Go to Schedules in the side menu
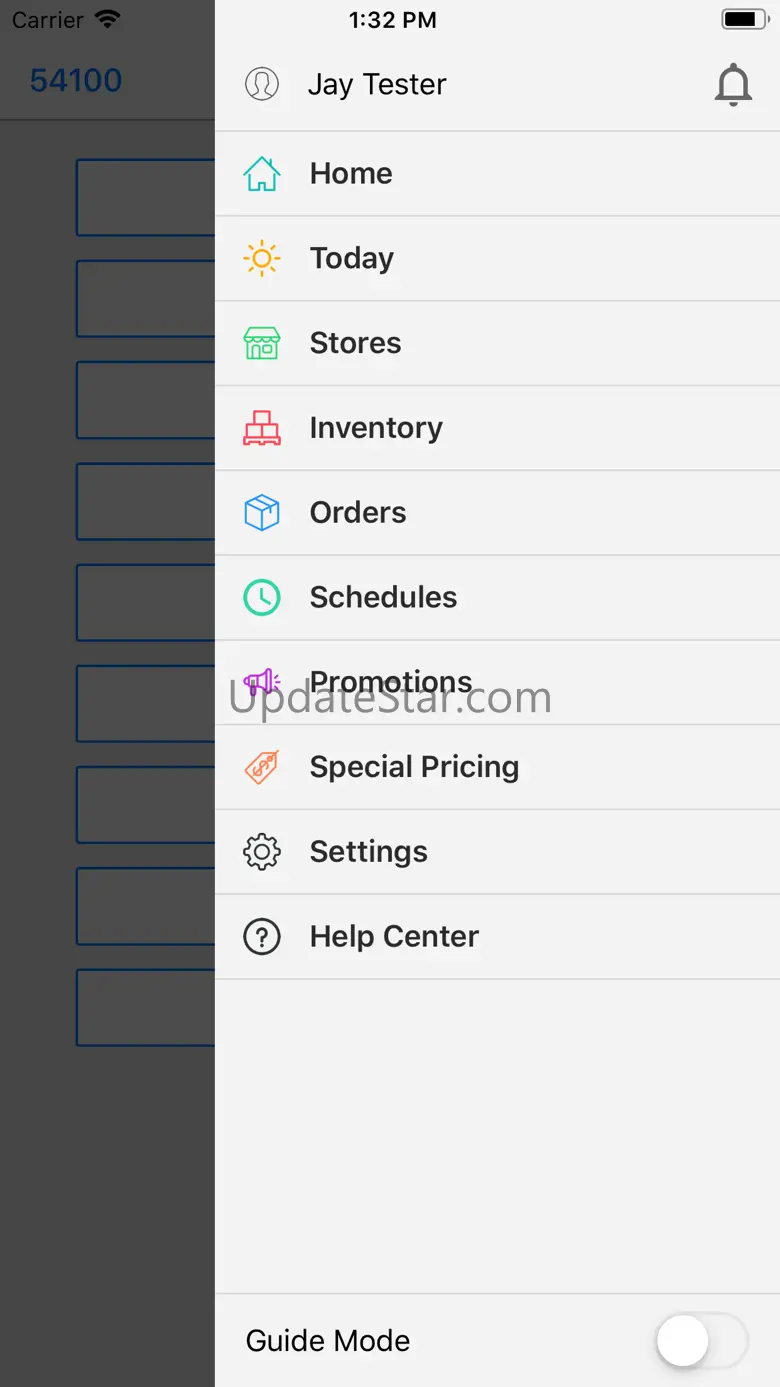This screenshot has width=780, height=1387. 383,597
